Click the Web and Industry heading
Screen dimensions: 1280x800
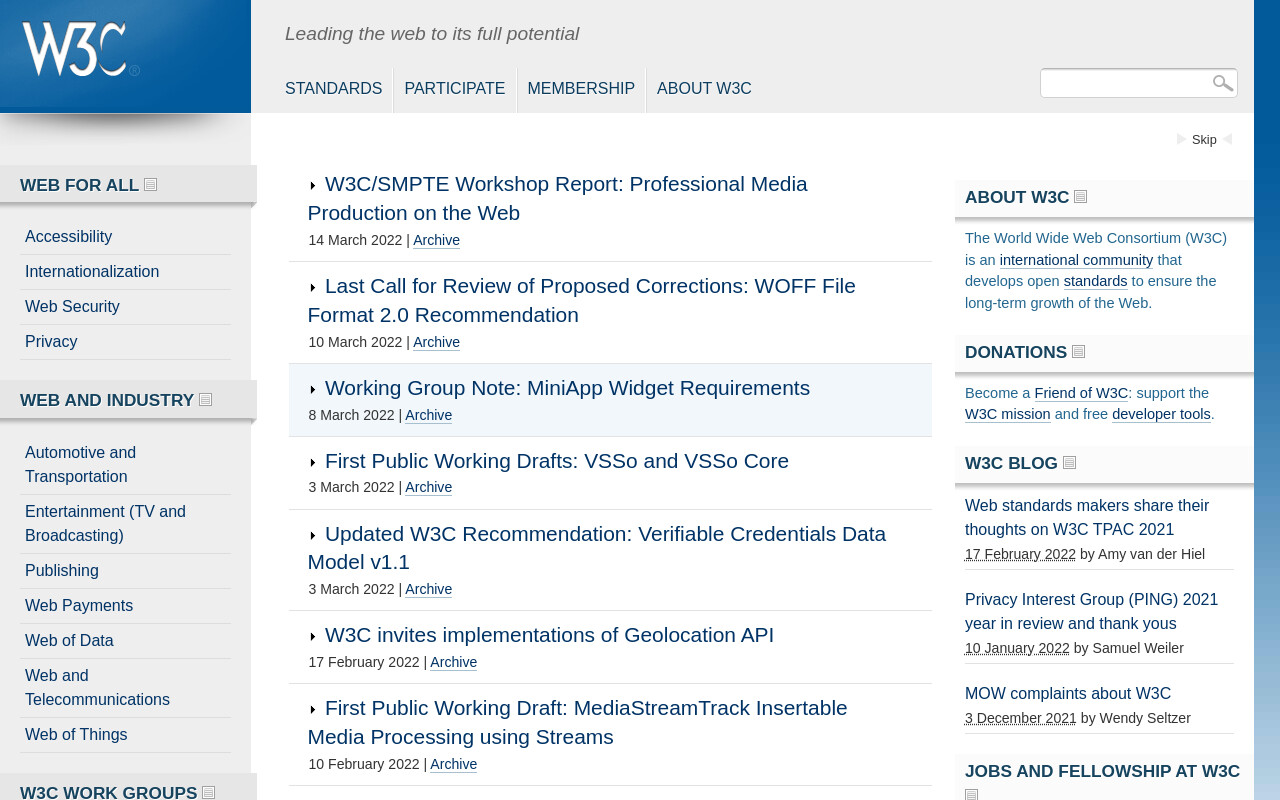click(107, 400)
